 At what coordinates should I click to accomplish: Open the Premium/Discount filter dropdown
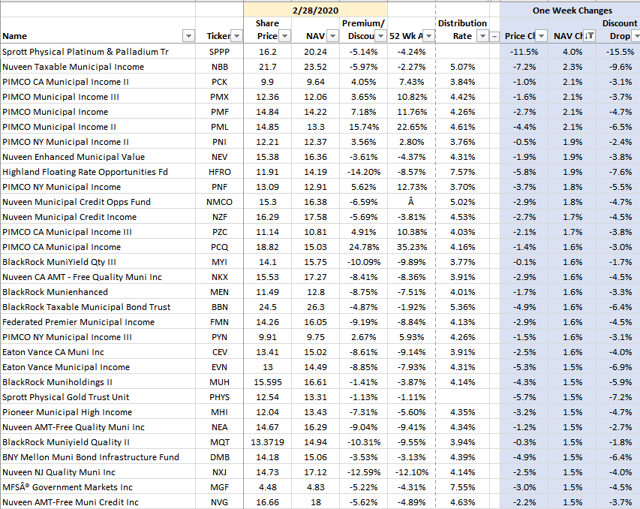click(379, 35)
